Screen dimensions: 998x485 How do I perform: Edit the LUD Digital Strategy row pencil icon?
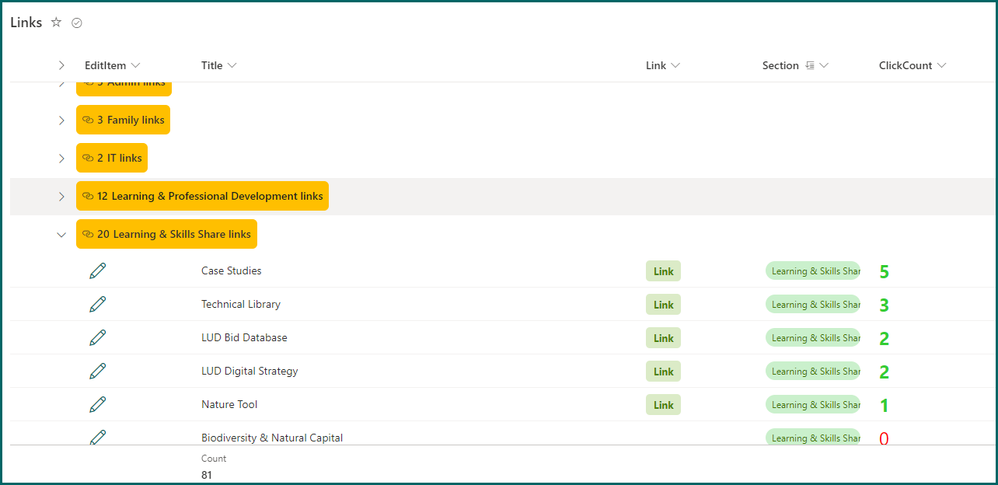coord(97,371)
